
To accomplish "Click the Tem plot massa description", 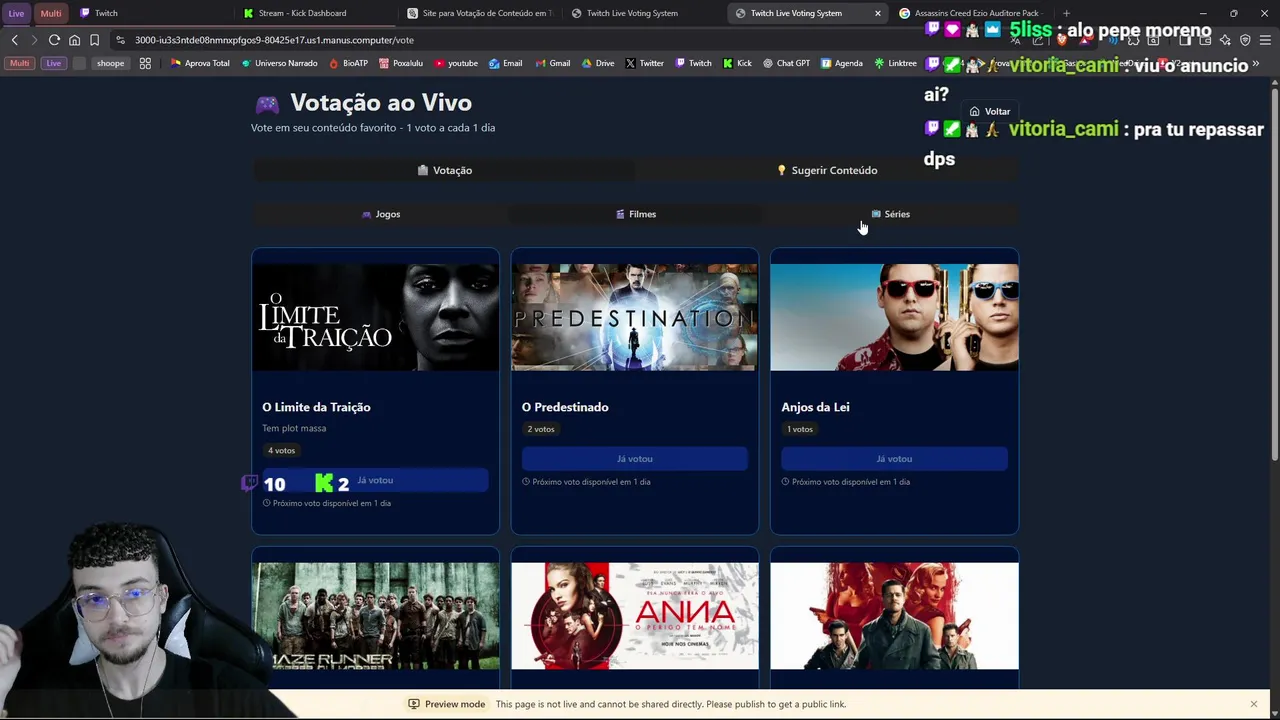I will point(294,428).
